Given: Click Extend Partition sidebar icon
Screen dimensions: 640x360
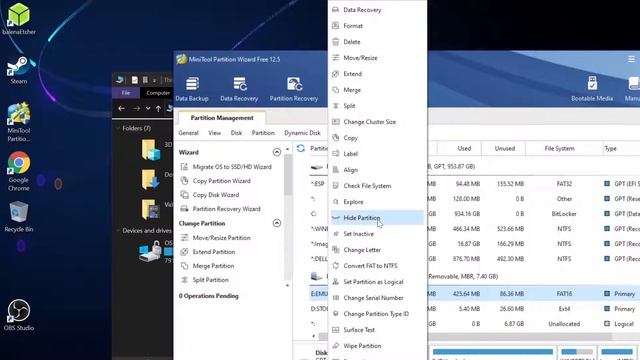Looking at the screenshot, I should [x=184, y=252].
